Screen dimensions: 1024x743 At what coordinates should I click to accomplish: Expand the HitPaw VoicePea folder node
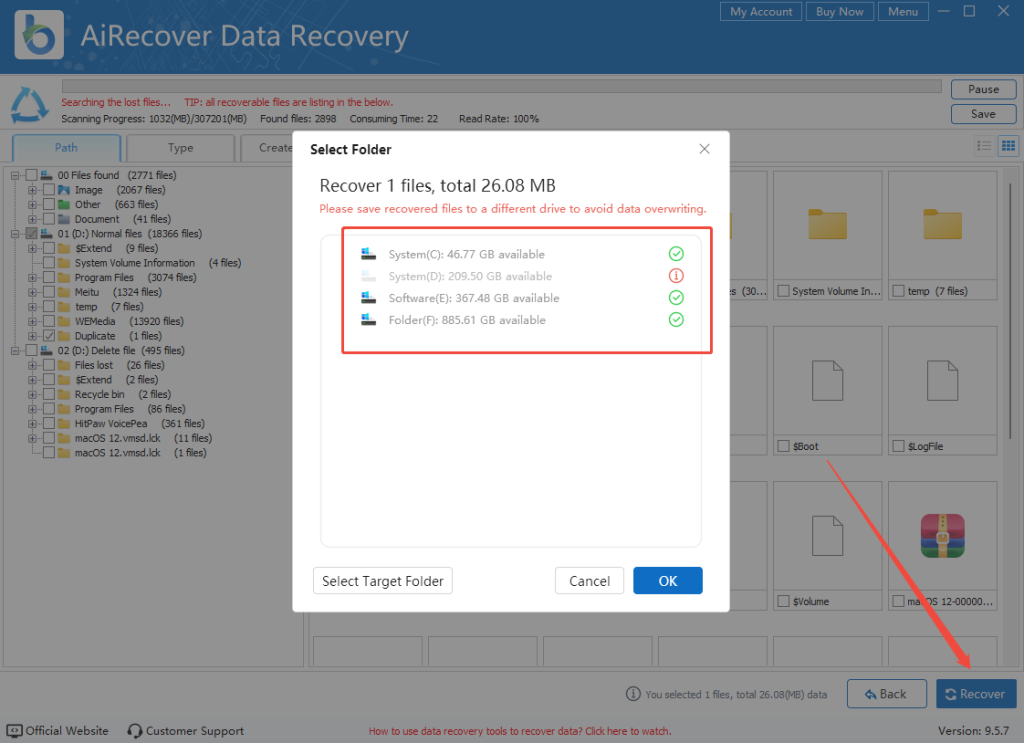coord(33,424)
